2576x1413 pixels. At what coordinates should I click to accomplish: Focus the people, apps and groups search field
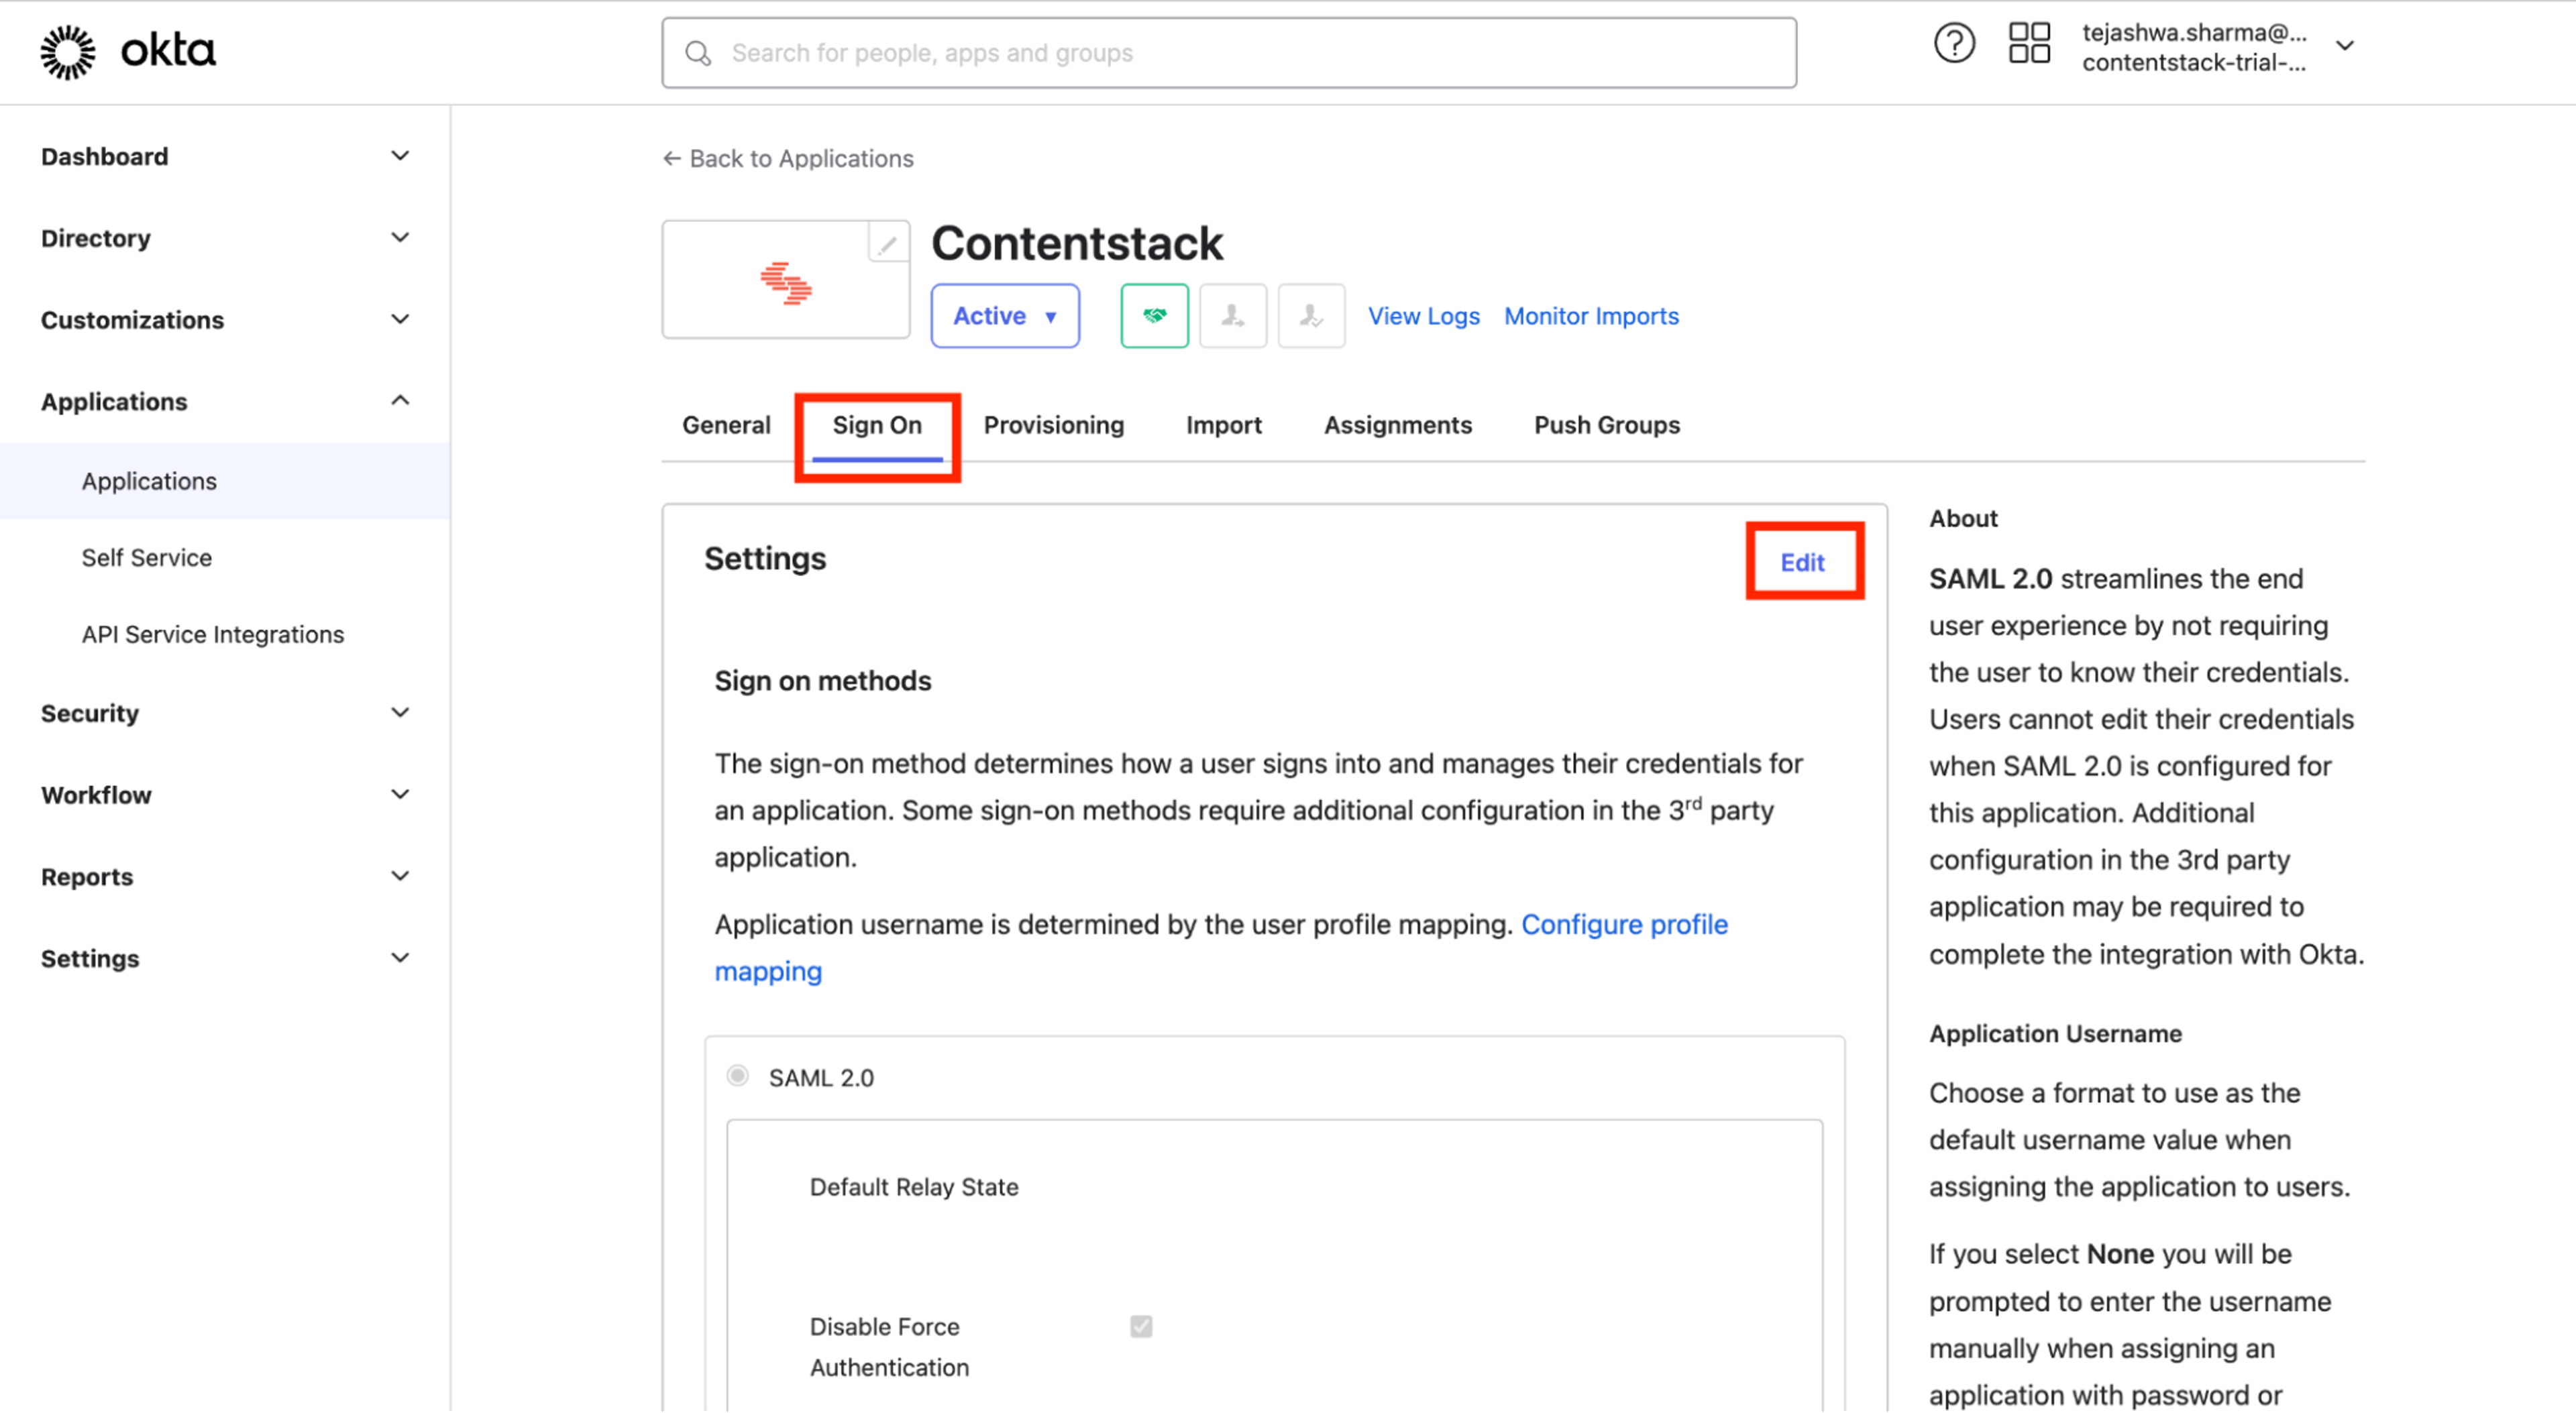(1229, 53)
